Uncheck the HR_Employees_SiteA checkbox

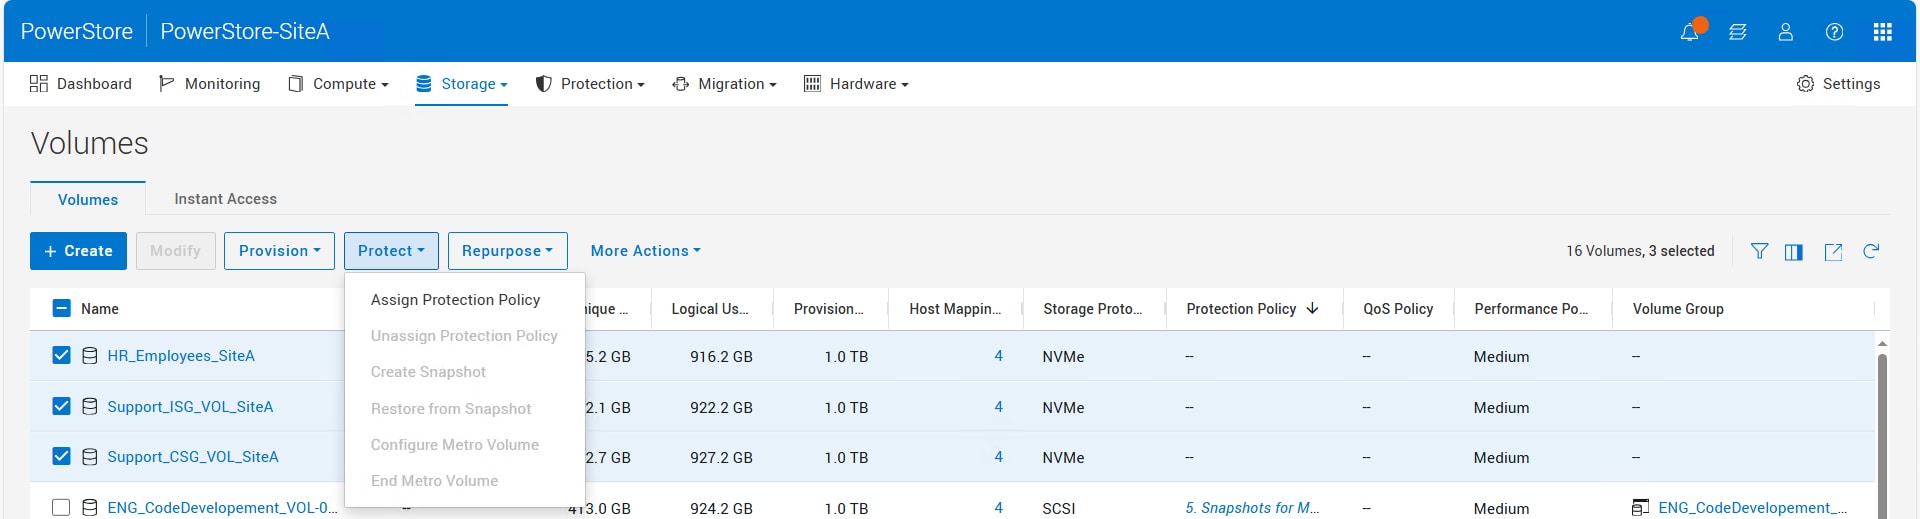(x=61, y=355)
